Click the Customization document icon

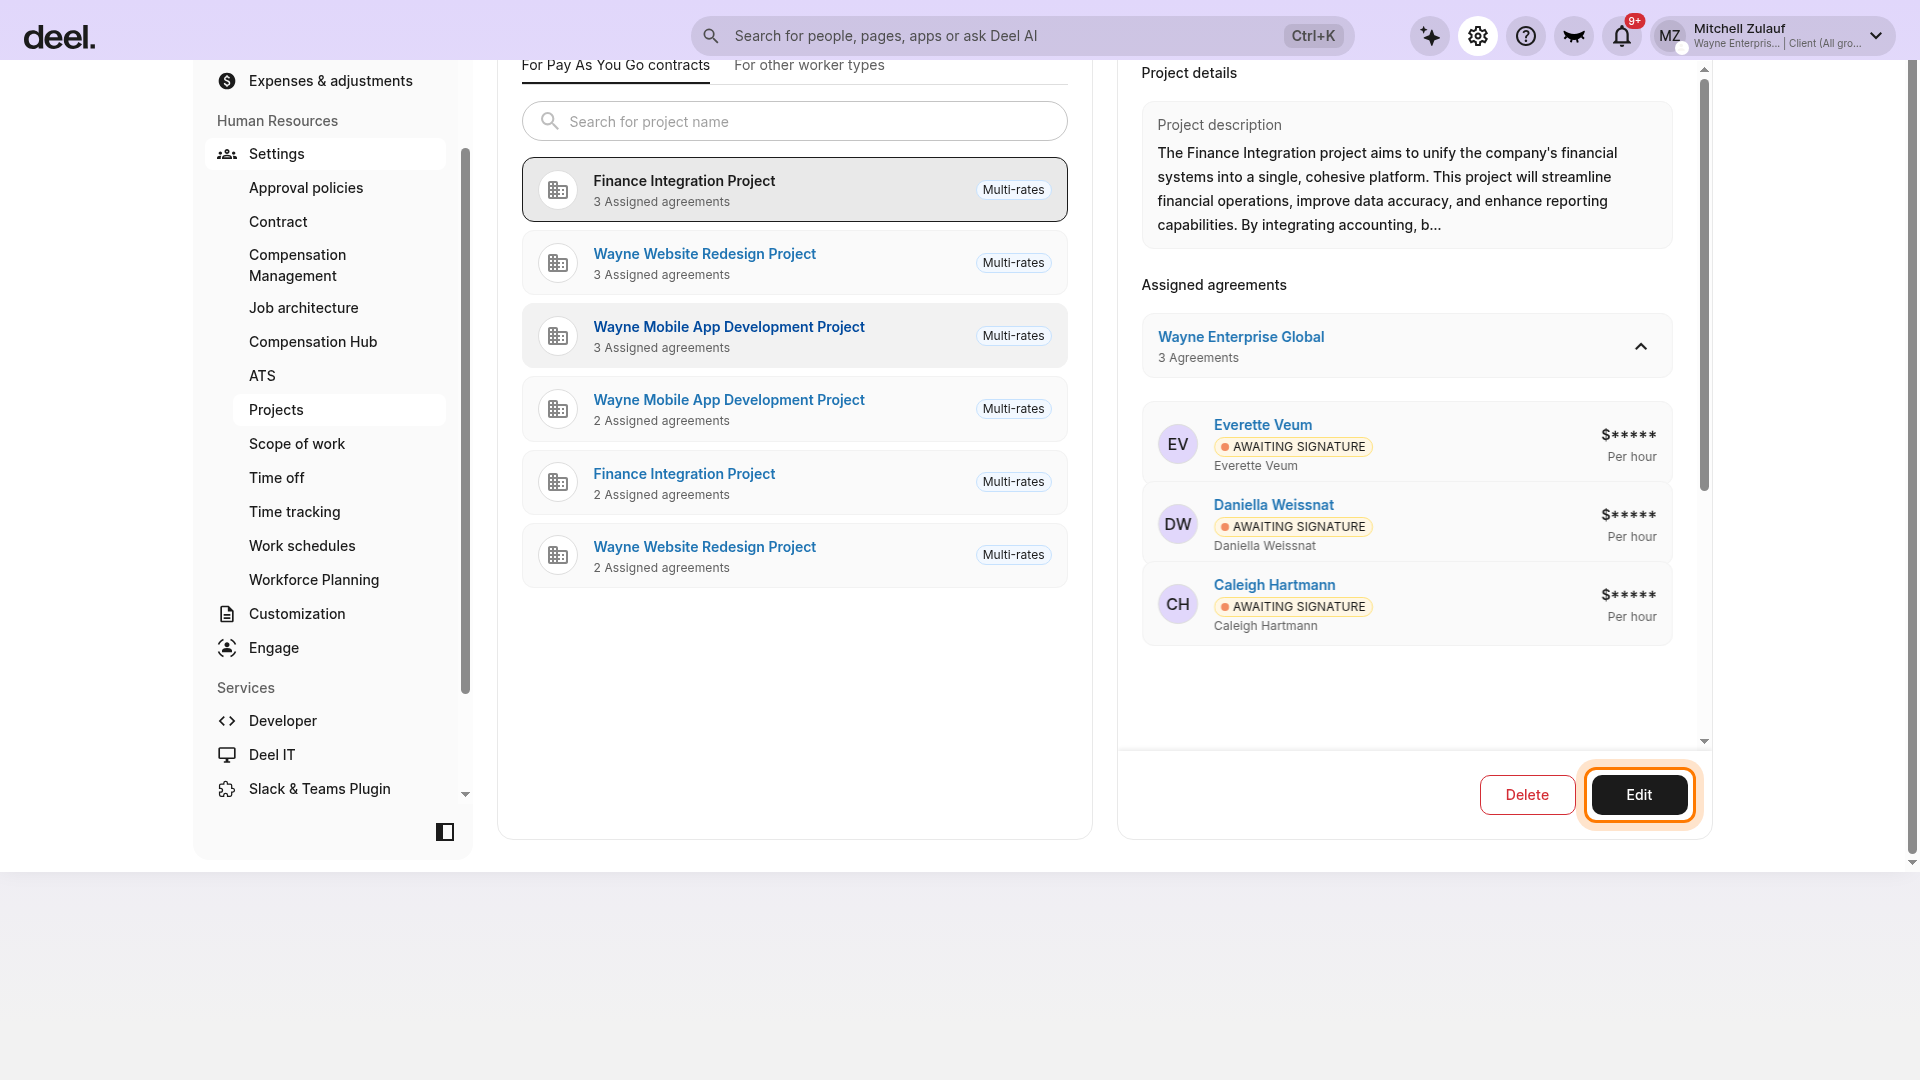click(x=227, y=614)
